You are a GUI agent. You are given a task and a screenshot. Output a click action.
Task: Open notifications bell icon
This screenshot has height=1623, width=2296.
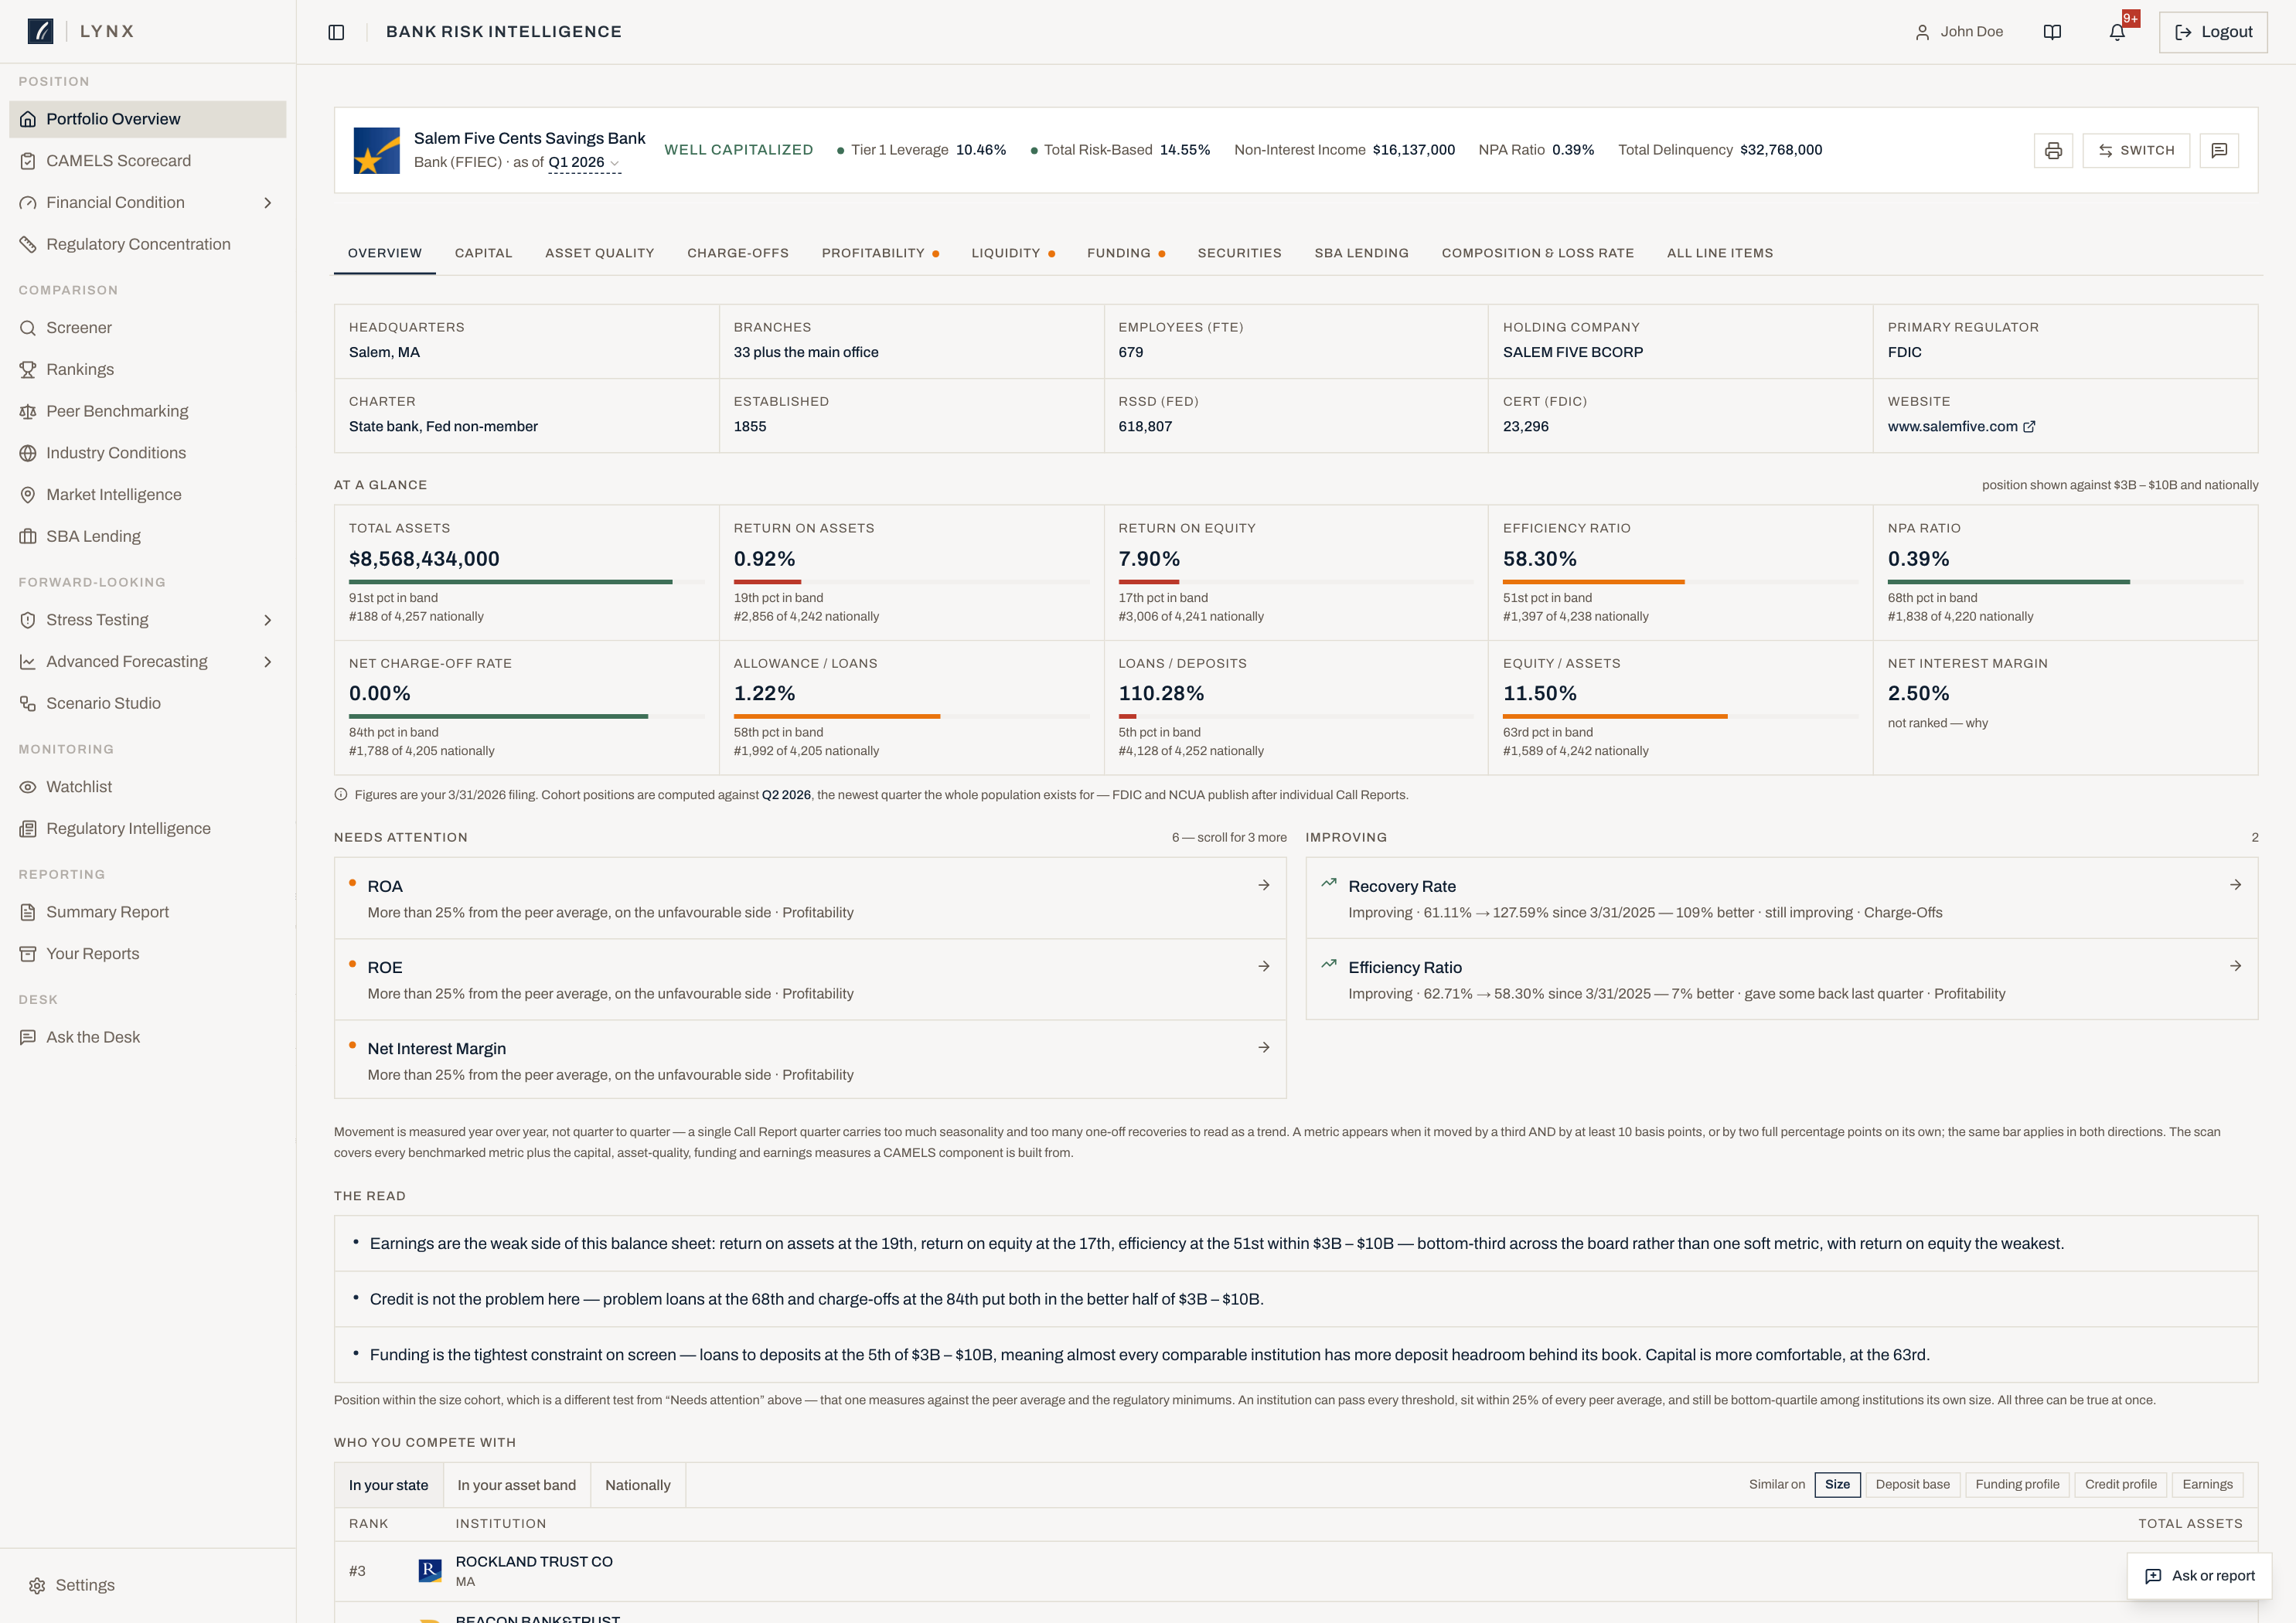pyautogui.click(x=2117, y=32)
